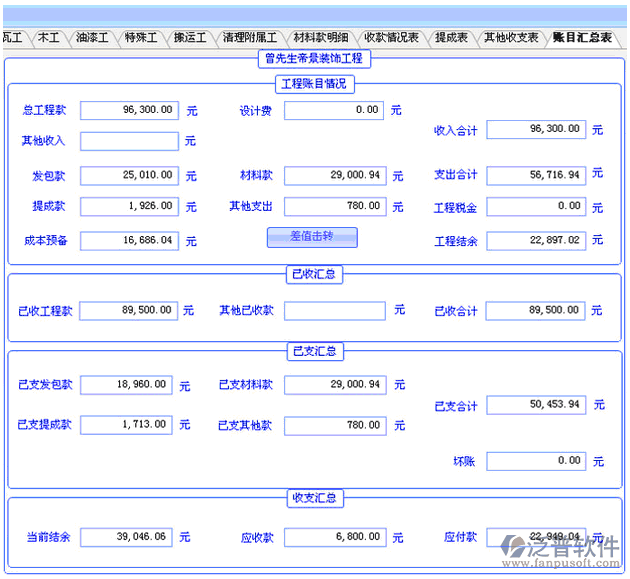Select the 设计费 amount field
630x579 pixels.
(x=334, y=110)
